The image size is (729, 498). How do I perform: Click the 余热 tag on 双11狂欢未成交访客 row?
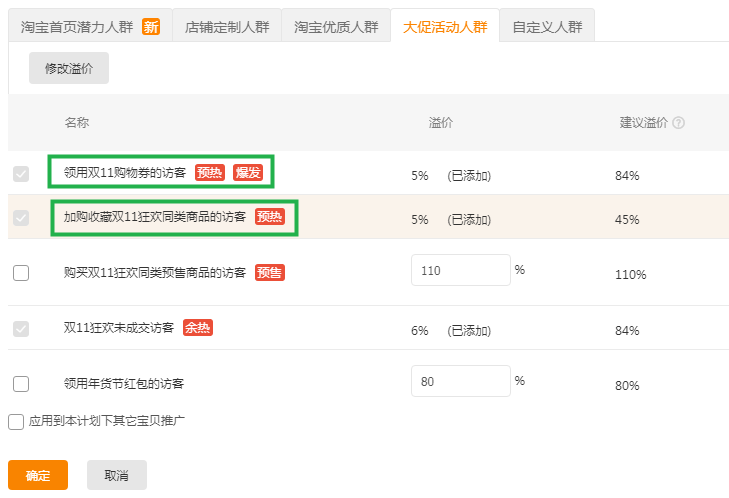click(x=198, y=328)
